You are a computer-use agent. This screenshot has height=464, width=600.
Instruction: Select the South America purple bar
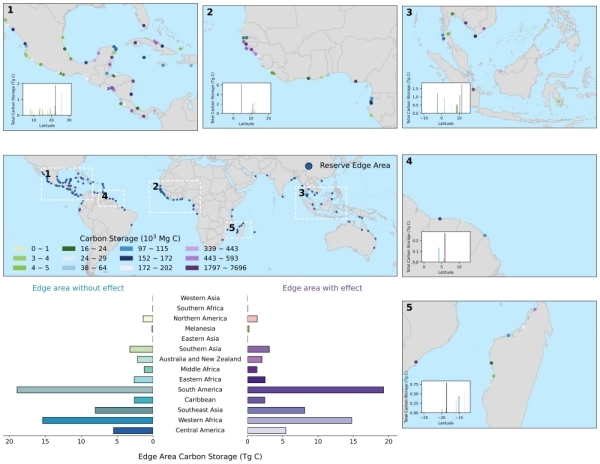pos(315,390)
